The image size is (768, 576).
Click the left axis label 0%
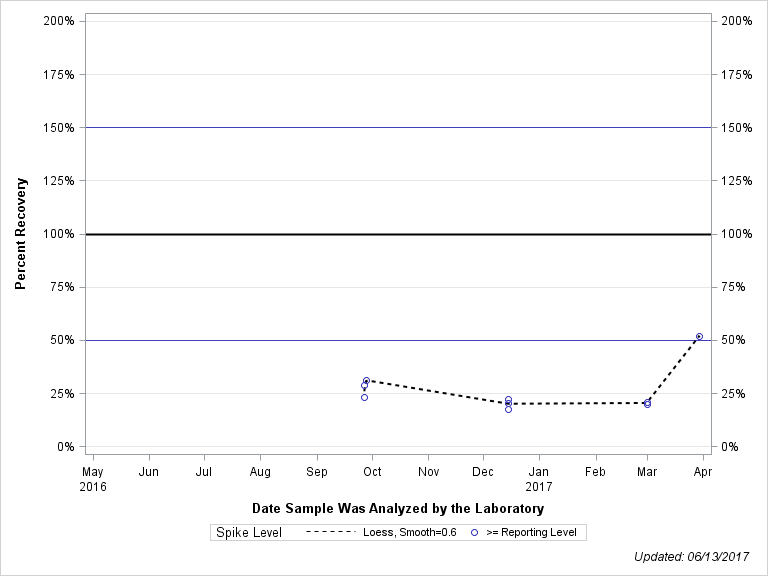[x=66, y=447]
